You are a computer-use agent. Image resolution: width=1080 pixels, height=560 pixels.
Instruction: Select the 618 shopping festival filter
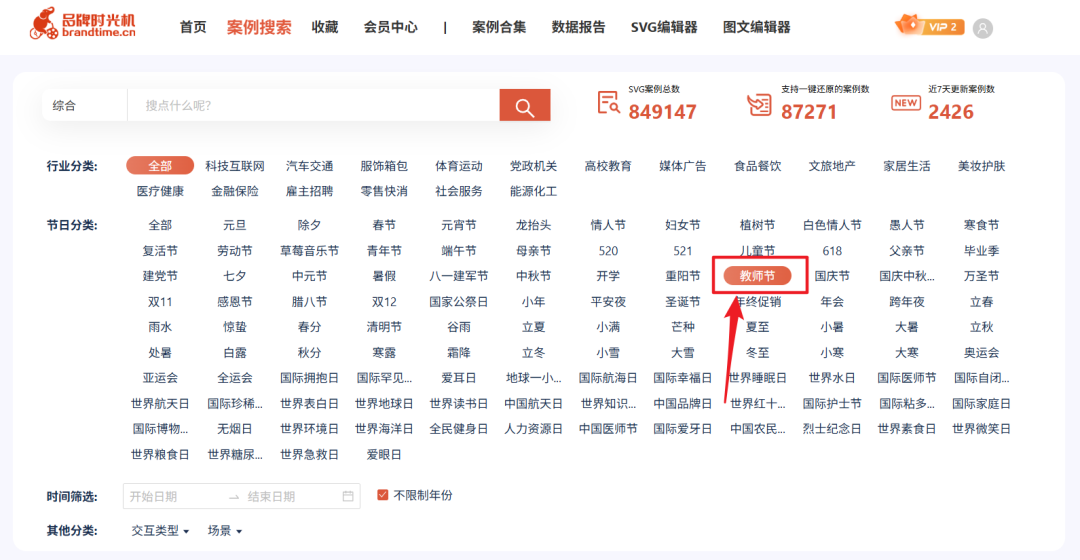coord(832,251)
